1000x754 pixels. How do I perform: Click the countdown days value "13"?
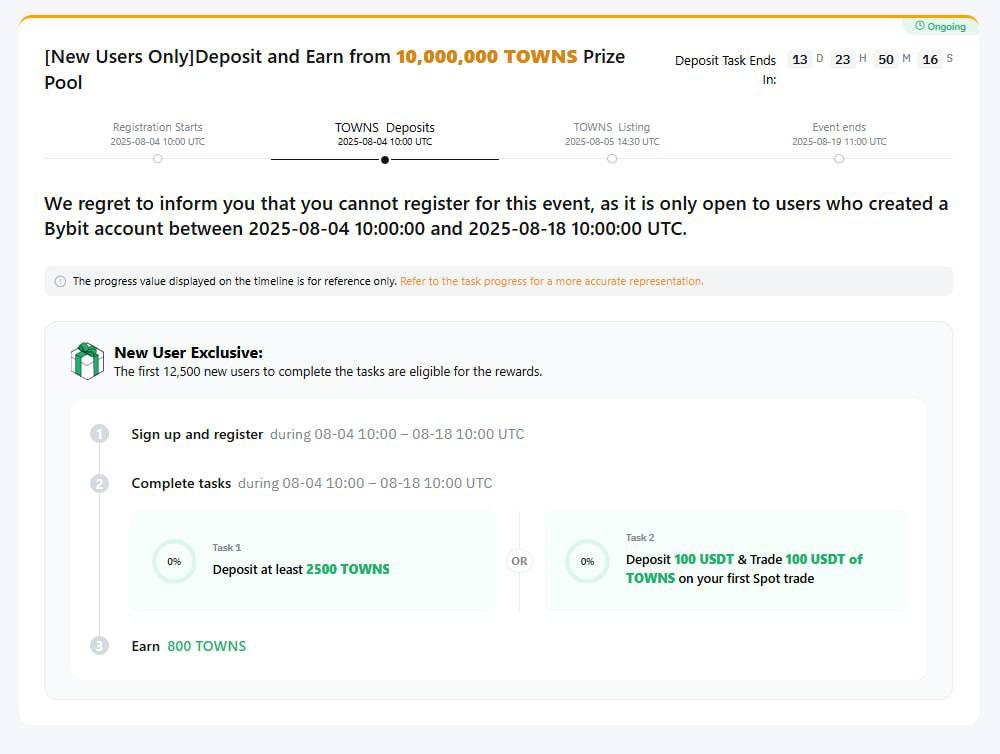[800, 59]
